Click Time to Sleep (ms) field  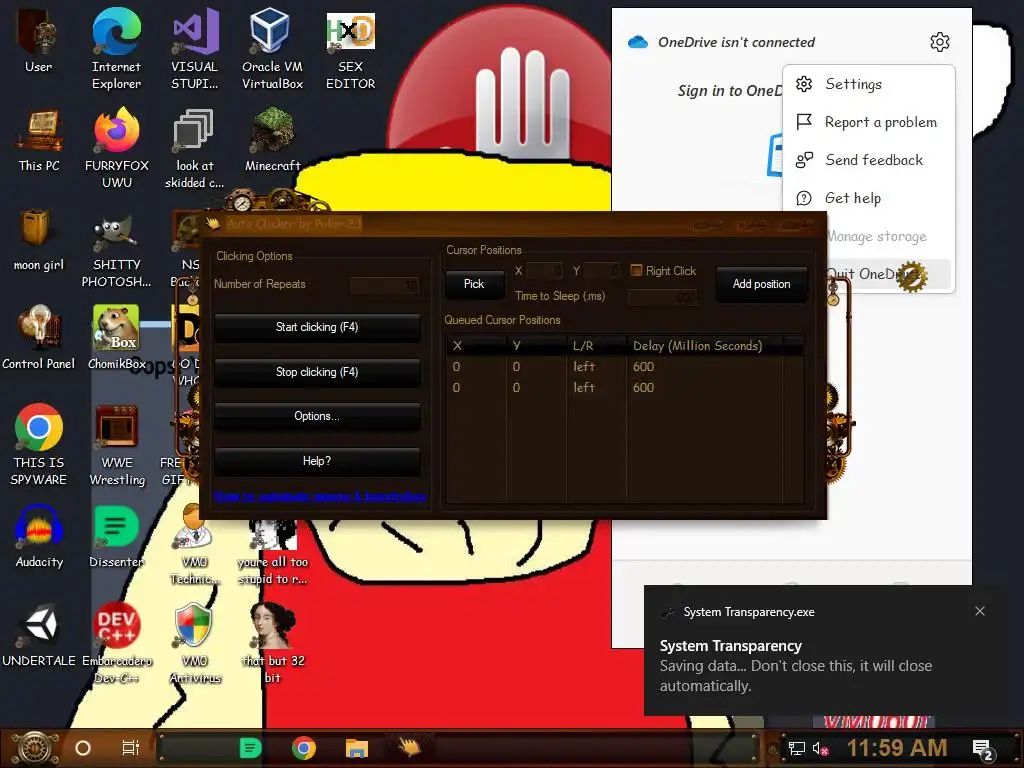[662, 297]
